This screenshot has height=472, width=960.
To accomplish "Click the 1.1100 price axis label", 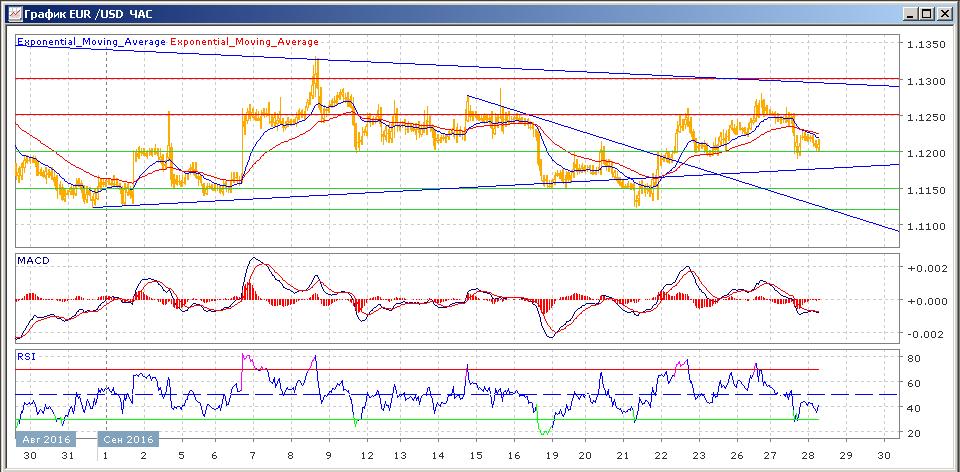I will tap(928, 227).
